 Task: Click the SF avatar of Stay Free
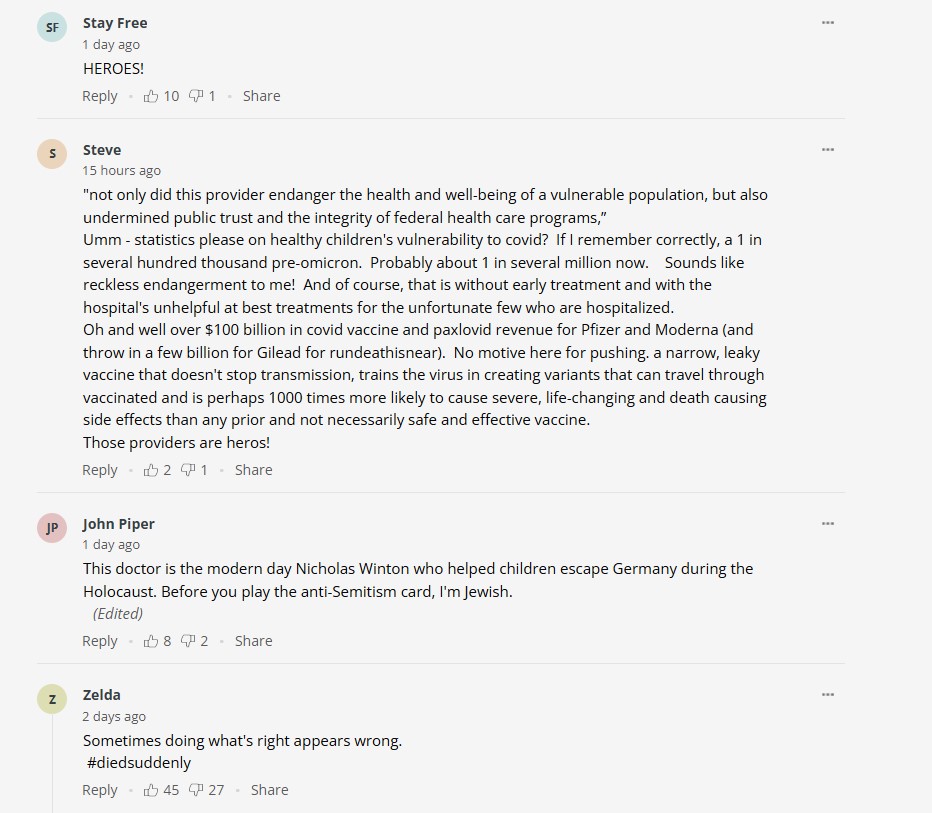pos(52,27)
